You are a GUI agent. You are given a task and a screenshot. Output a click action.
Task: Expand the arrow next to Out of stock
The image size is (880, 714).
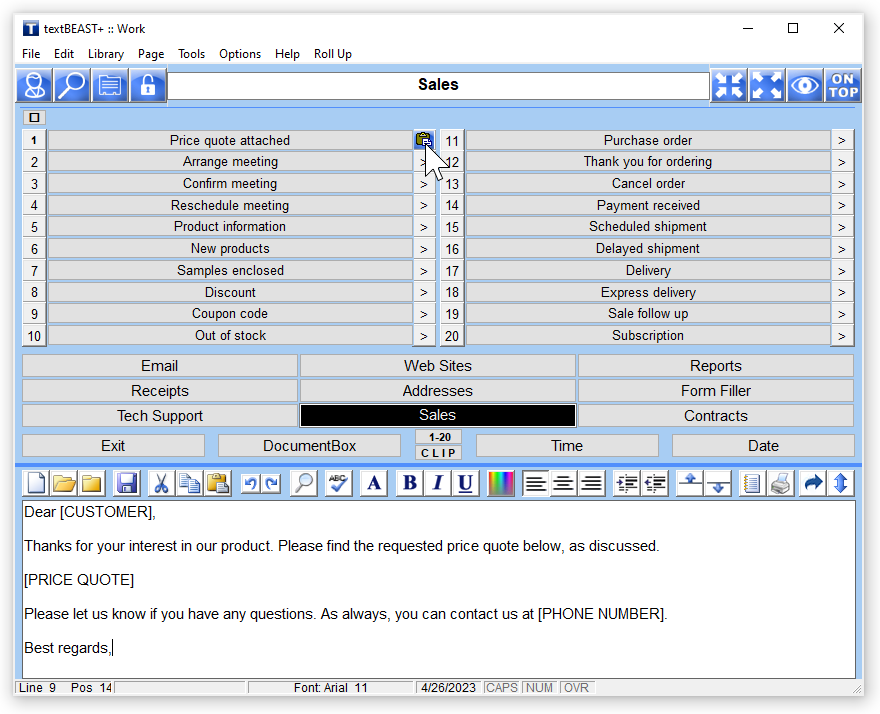click(x=424, y=336)
